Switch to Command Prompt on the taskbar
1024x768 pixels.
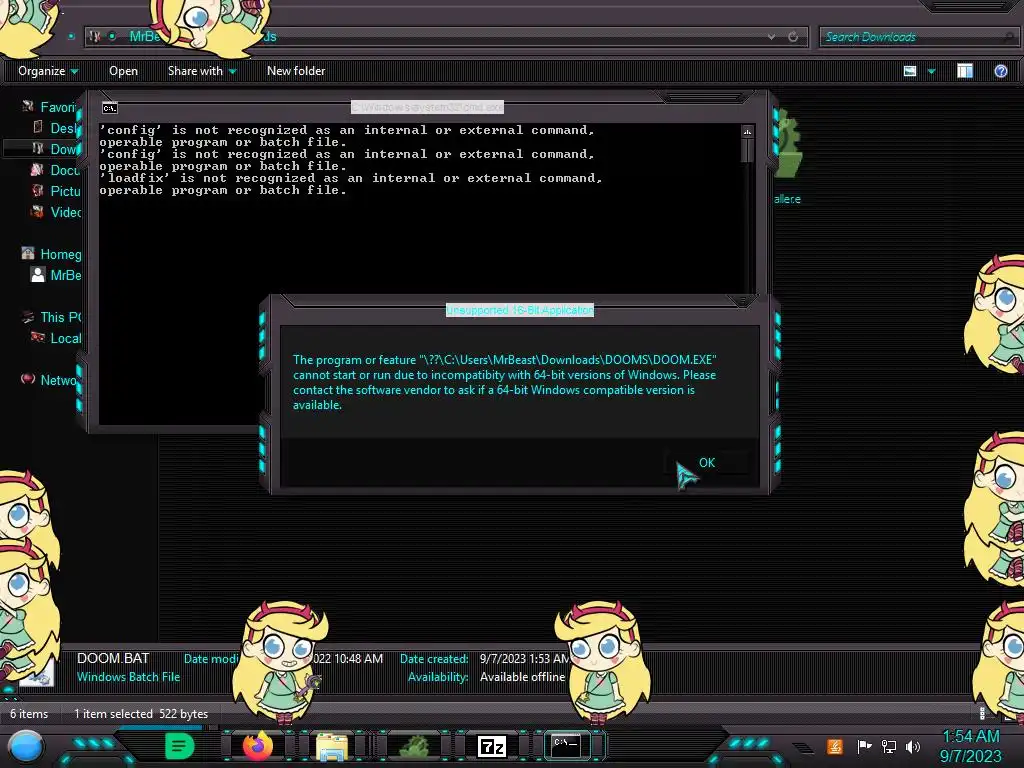pyautogui.click(x=566, y=745)
